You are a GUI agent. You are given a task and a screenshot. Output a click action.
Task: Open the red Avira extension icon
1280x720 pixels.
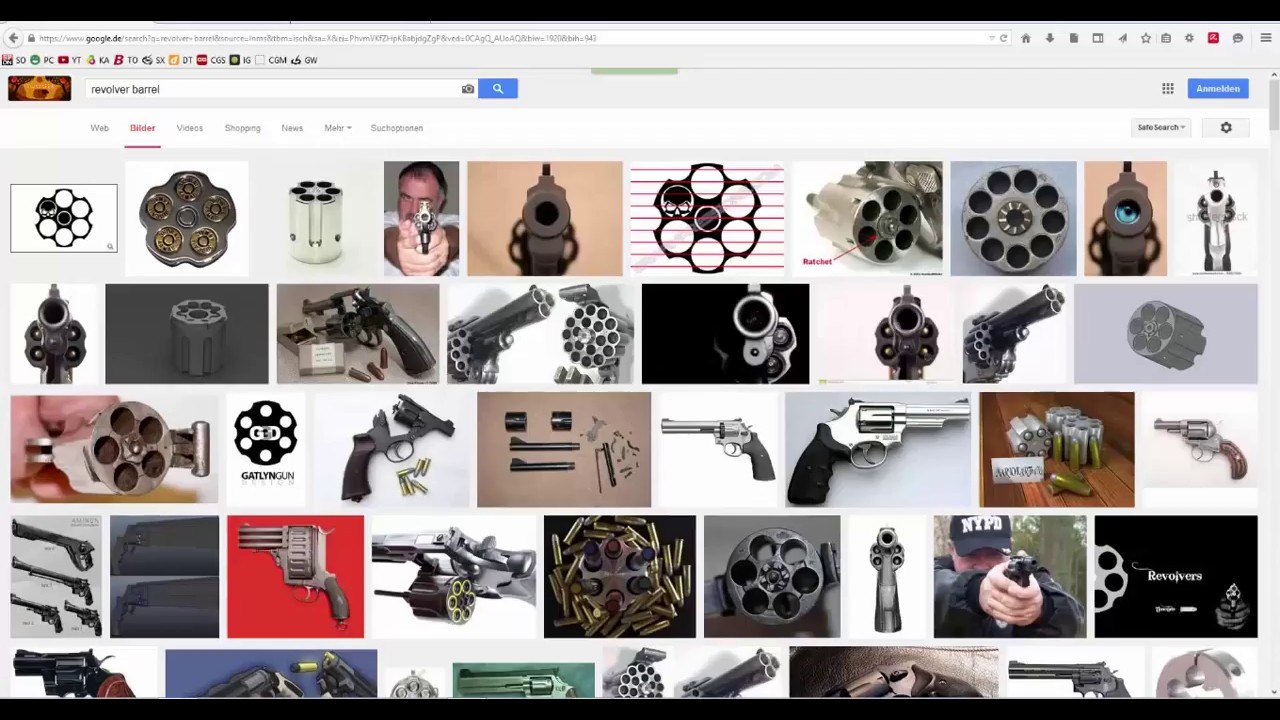(1213, 38)
